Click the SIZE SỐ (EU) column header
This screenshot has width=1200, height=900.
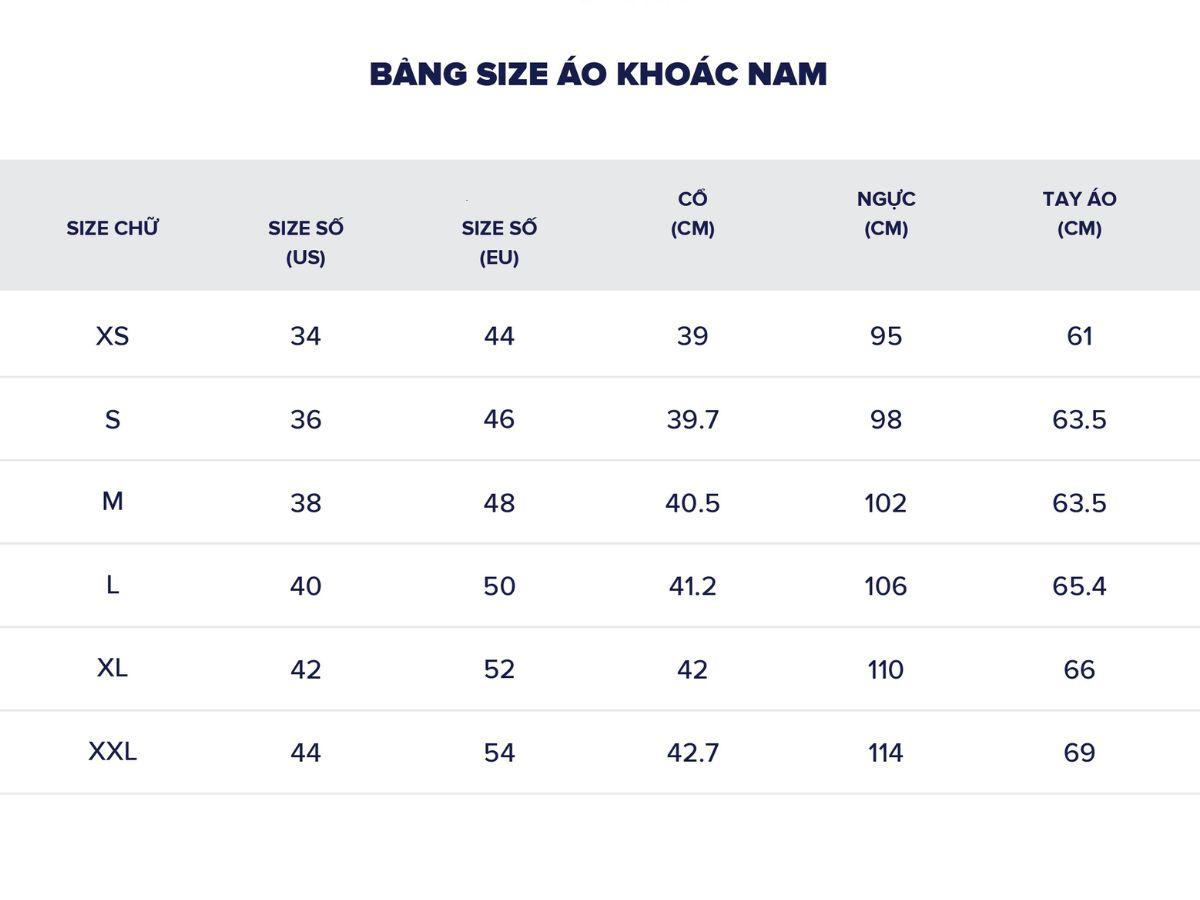tap(499, 242)
